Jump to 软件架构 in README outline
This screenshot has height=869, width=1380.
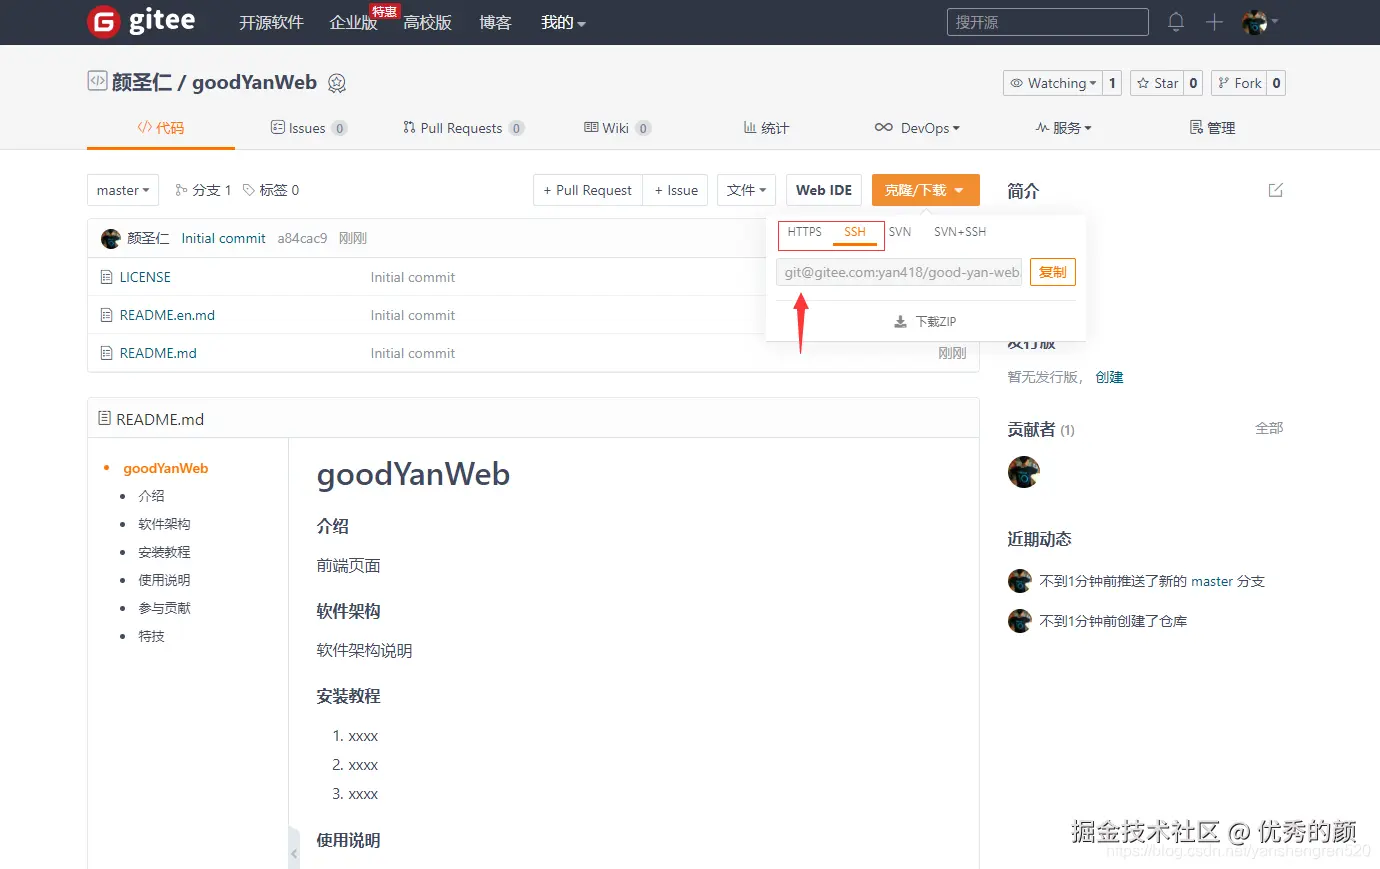click(x=164, y=524)
